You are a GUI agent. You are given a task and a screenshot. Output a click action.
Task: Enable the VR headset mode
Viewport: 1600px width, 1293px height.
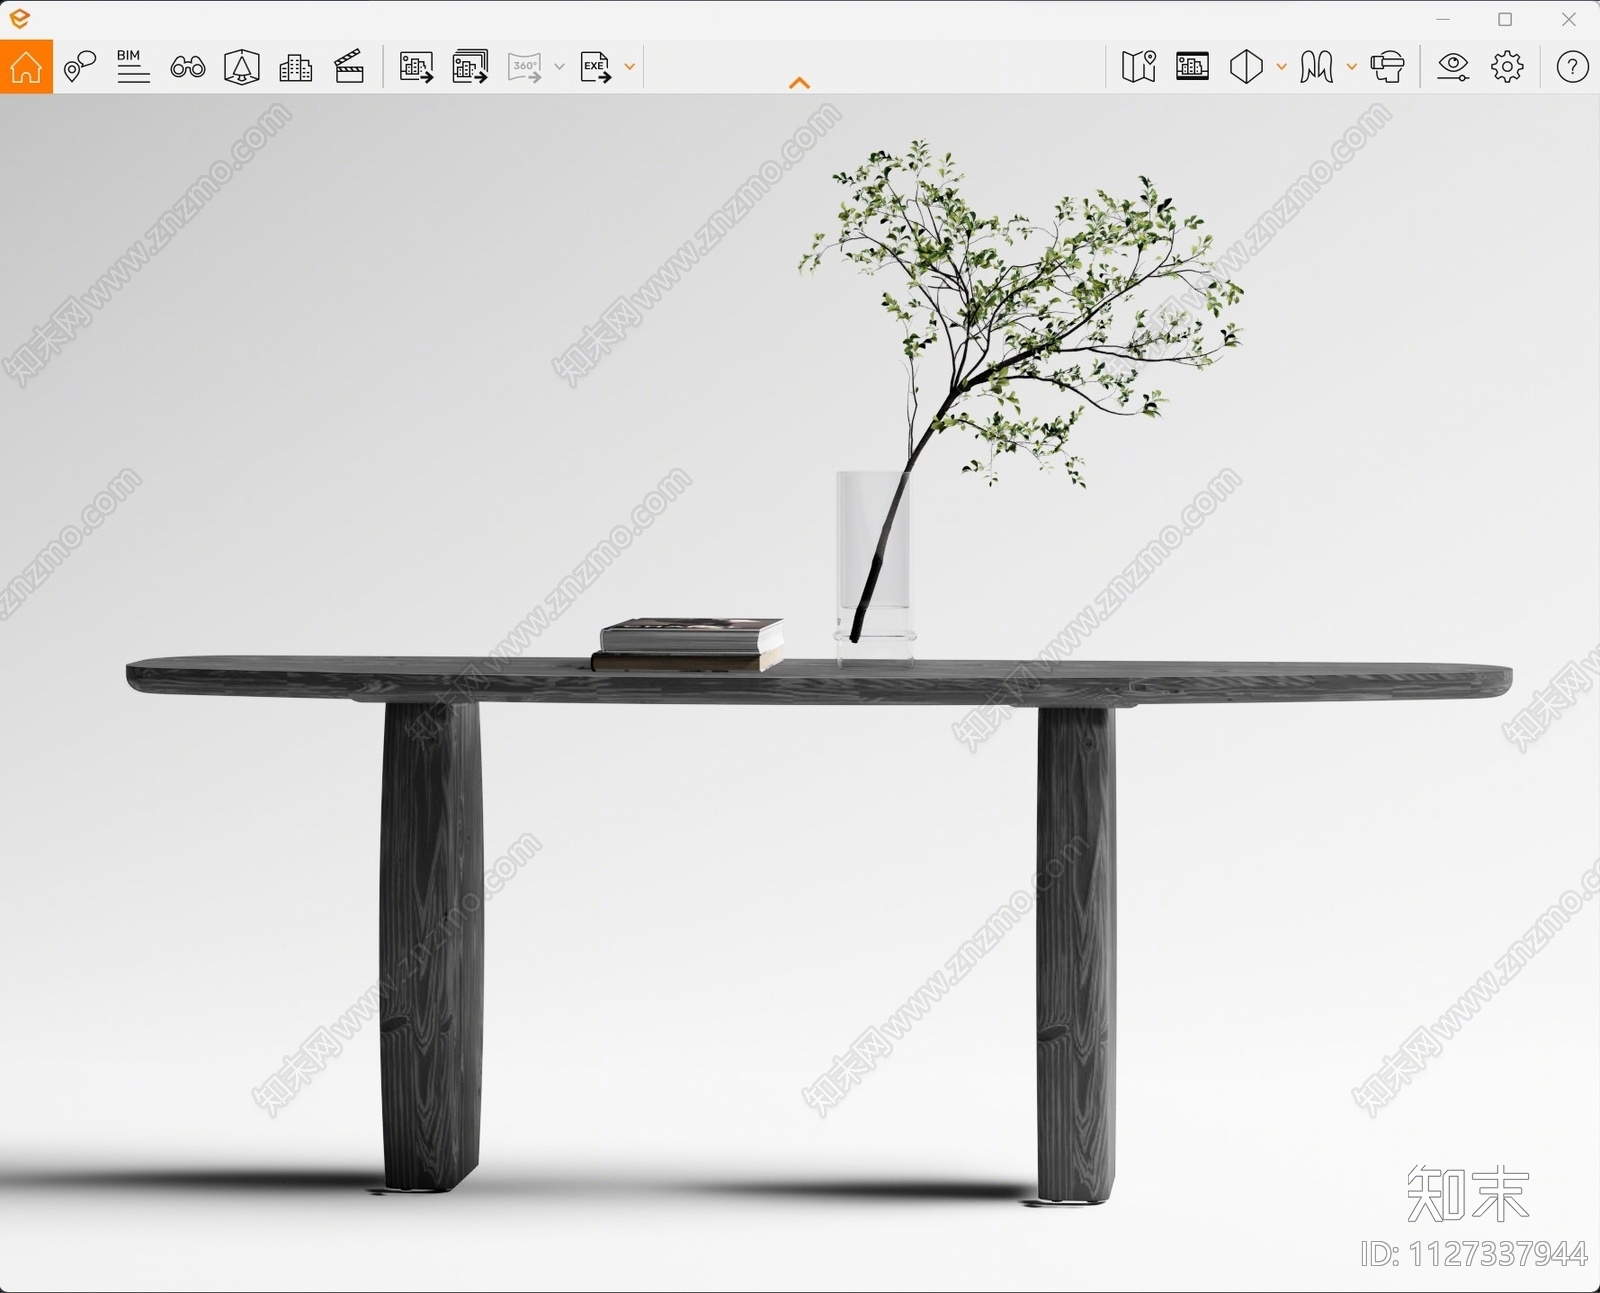[x=1387, y=67]
